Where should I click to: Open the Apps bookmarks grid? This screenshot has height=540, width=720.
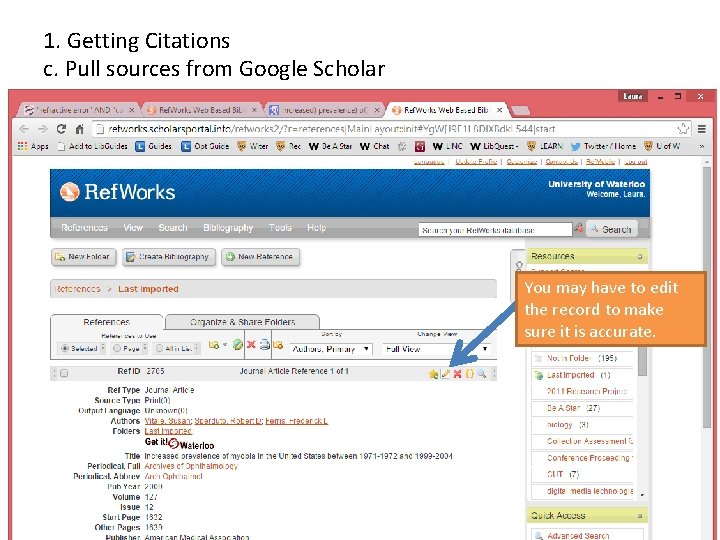33,146
